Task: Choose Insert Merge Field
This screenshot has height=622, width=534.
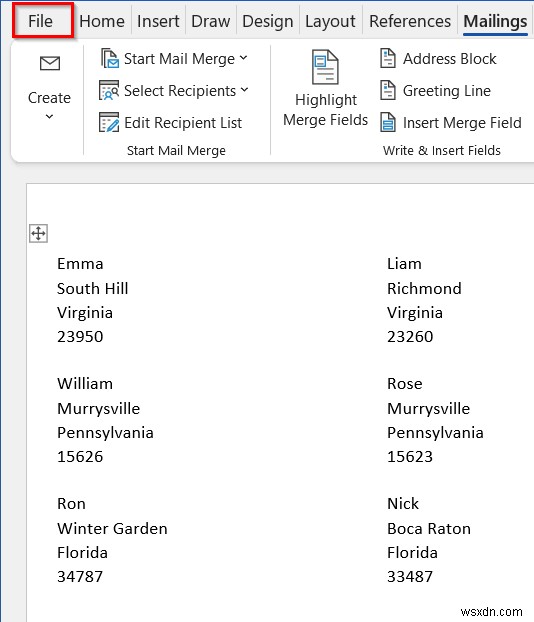Action: [x=462, y=123]
